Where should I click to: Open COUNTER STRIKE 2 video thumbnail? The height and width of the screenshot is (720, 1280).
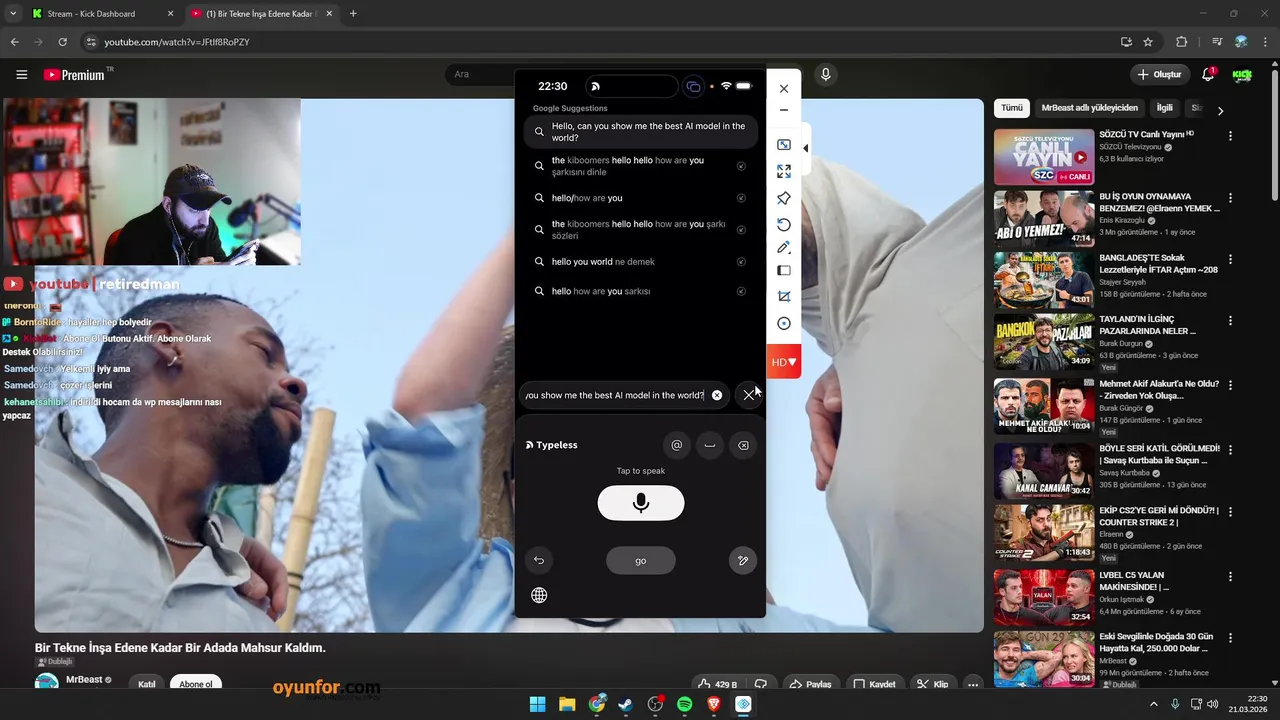tap(1043, 532)
